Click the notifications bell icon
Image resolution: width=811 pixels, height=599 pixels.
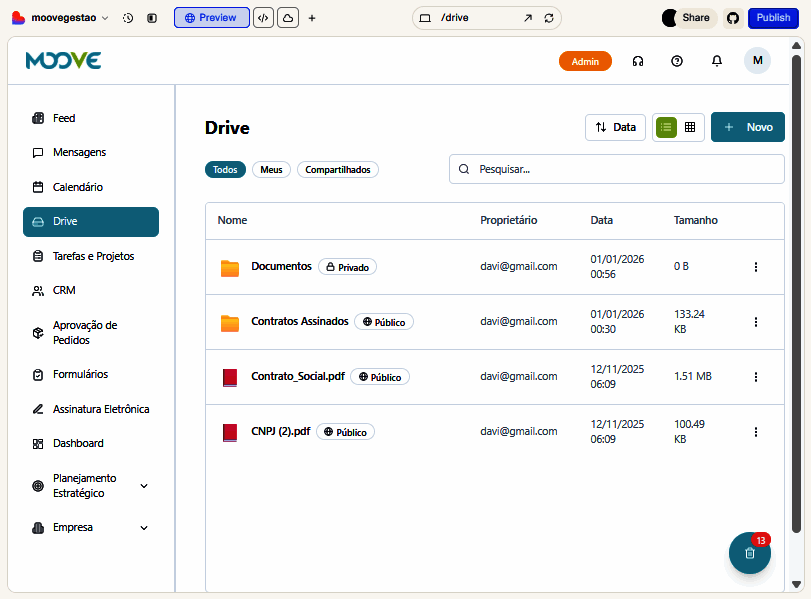point(717,61)
